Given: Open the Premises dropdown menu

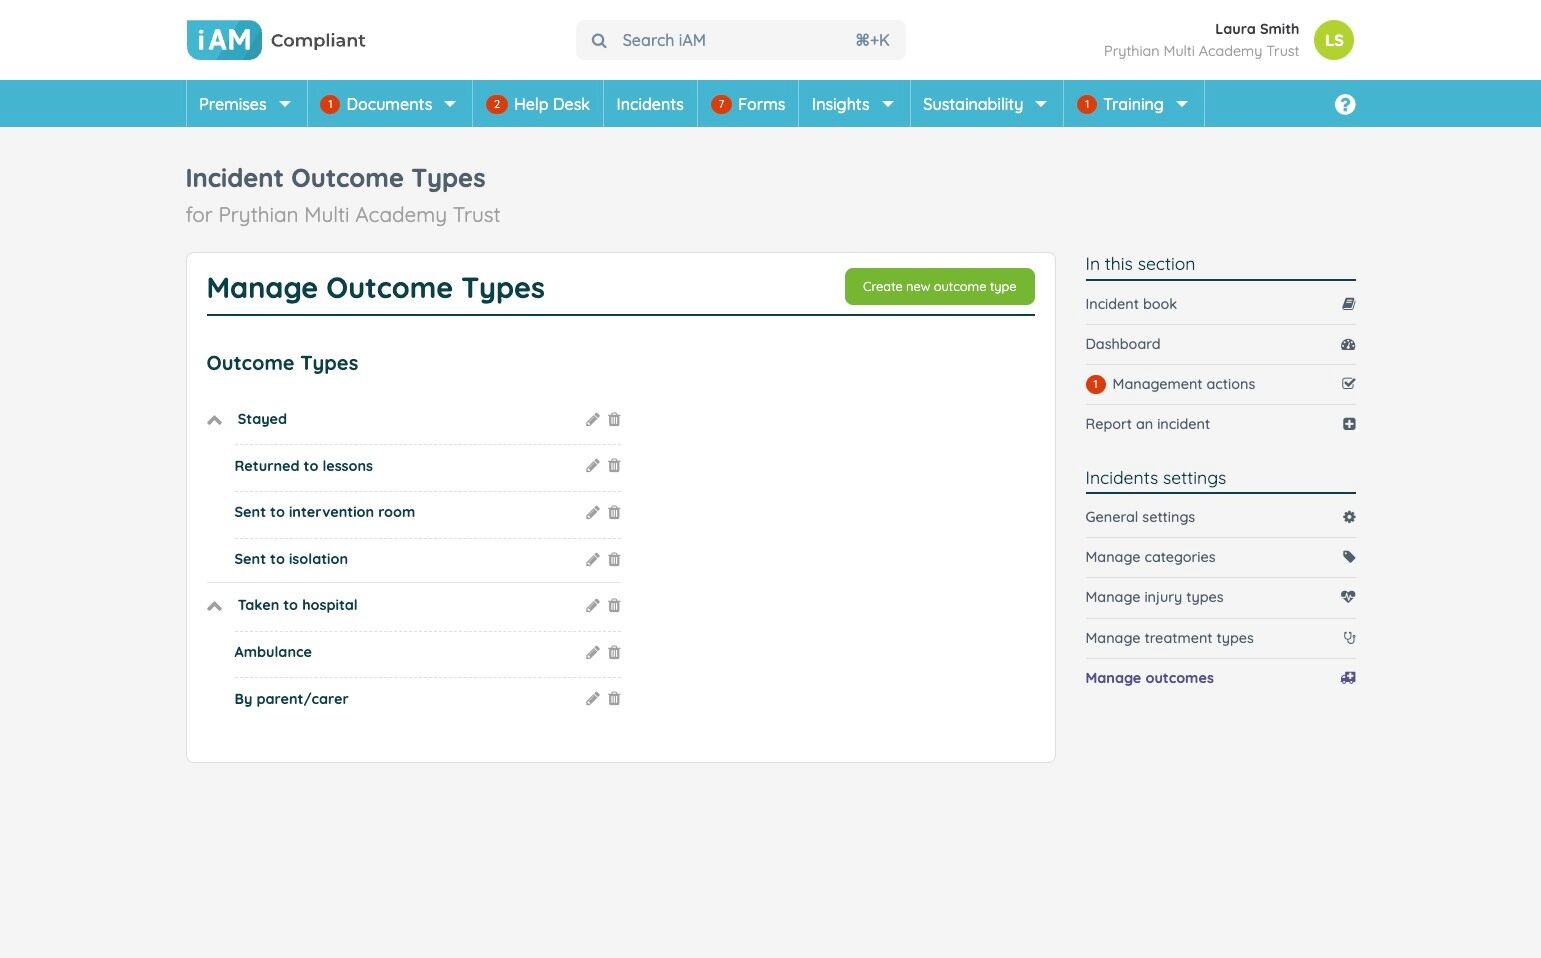Looking at the screenshot, I should (x=246, y=104).
